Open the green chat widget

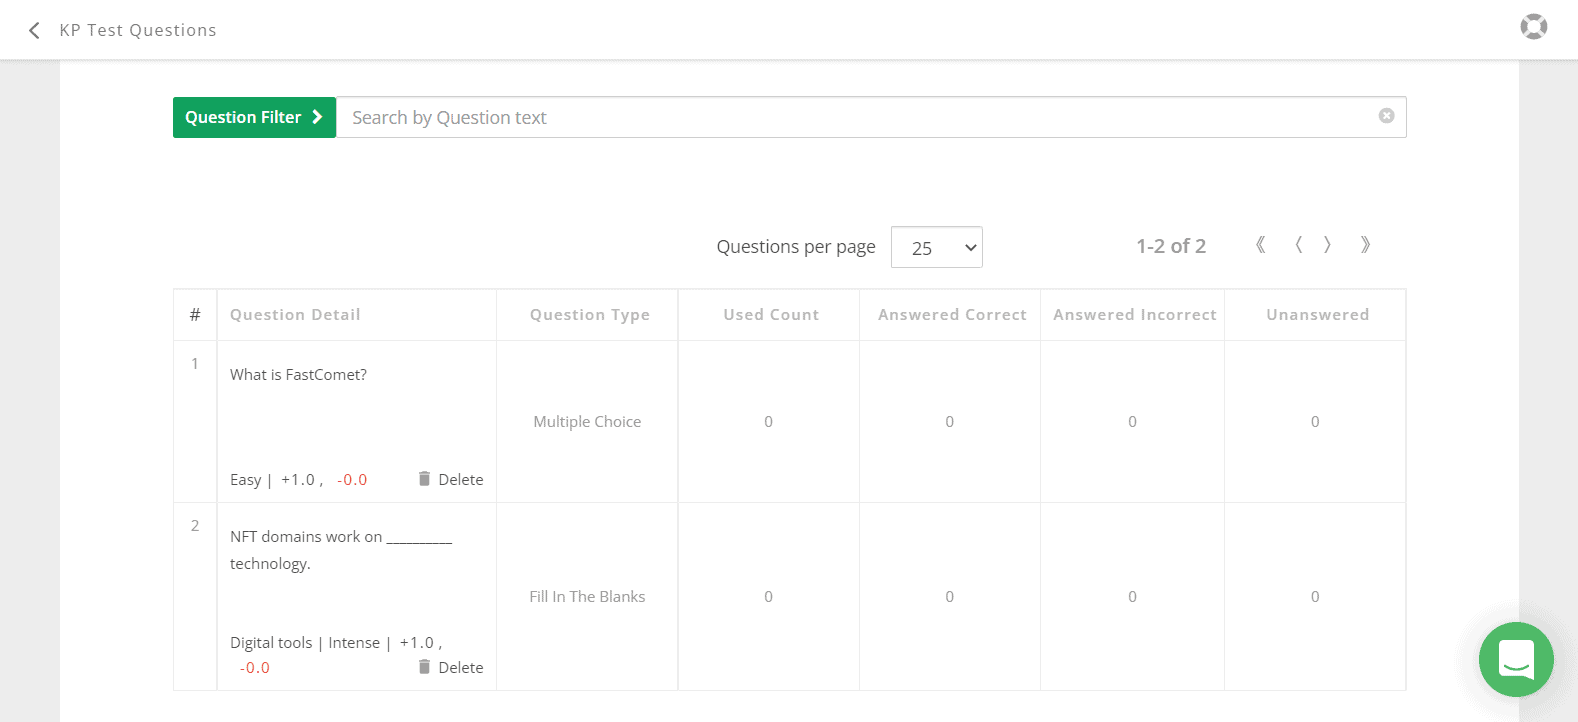pyautogui.click(x=1516, y=659)
